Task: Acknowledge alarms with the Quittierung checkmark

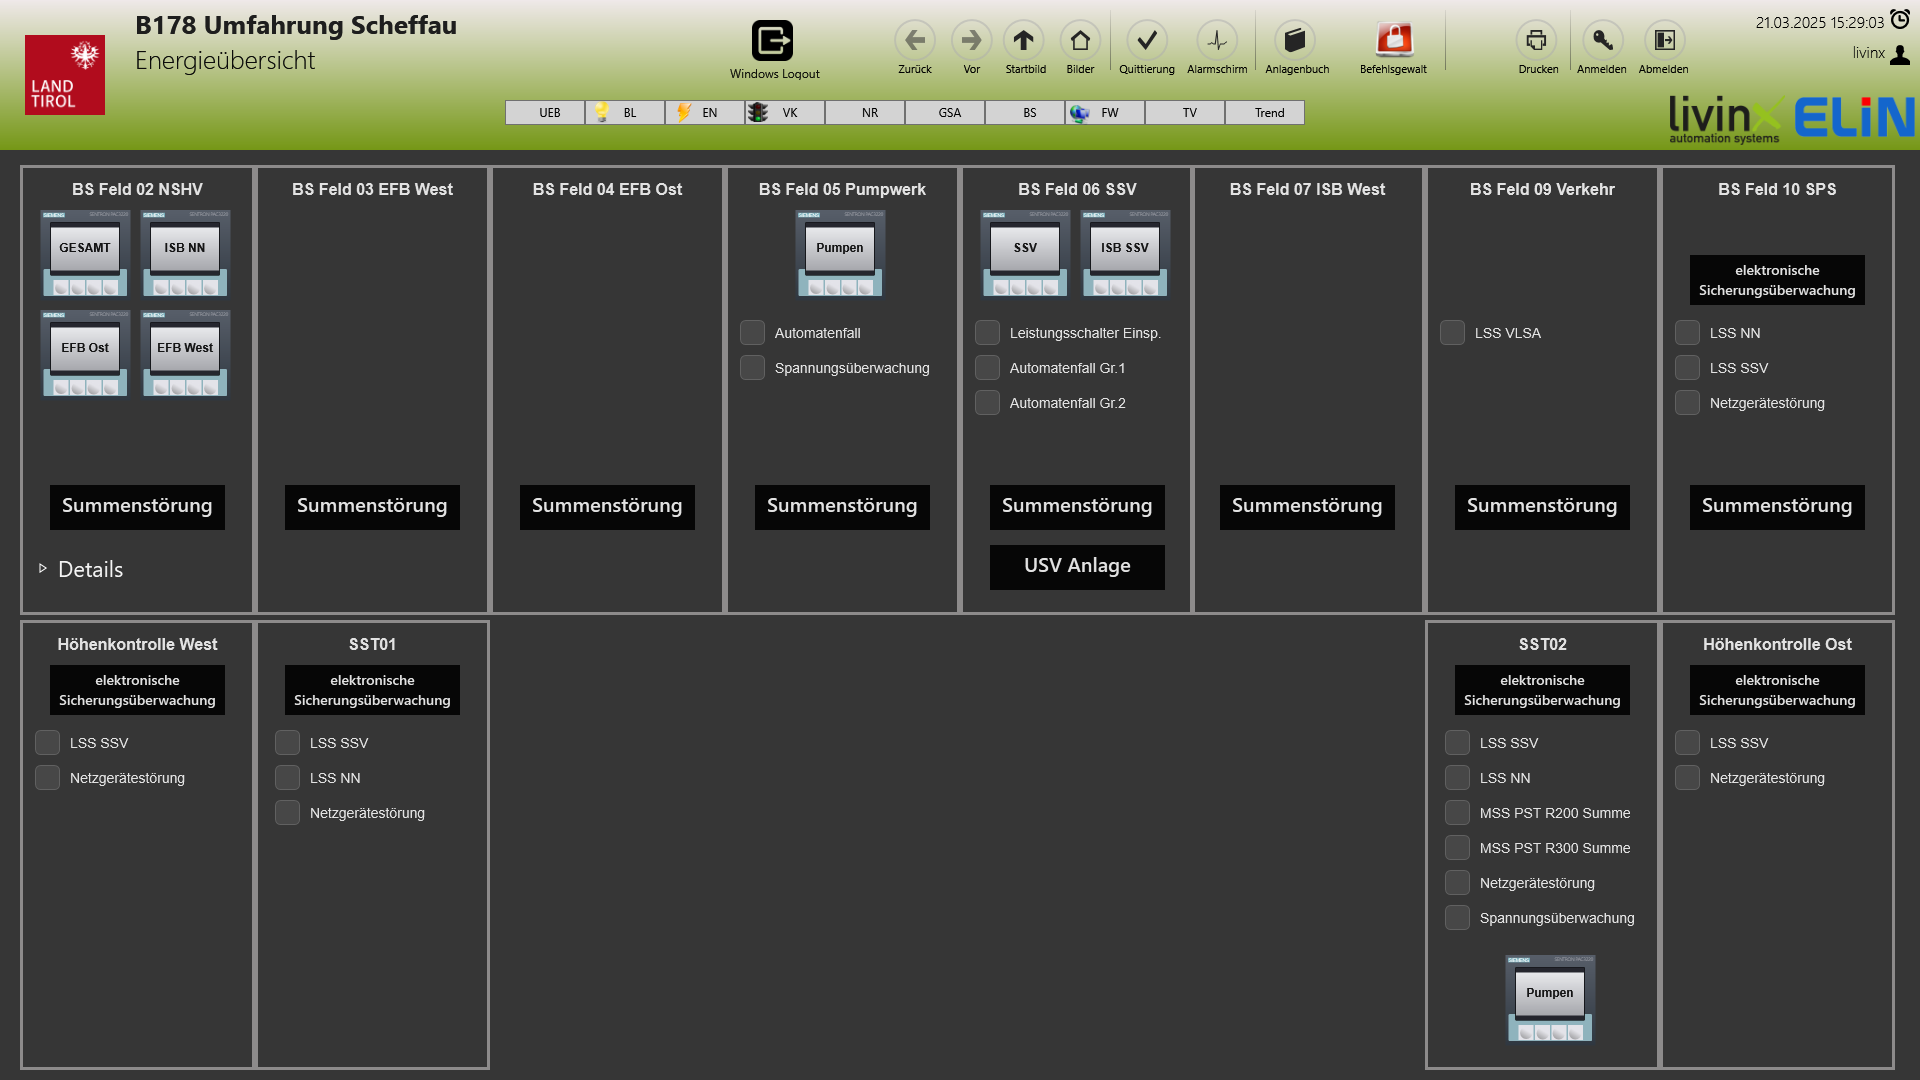Action: click(1146, 41)
